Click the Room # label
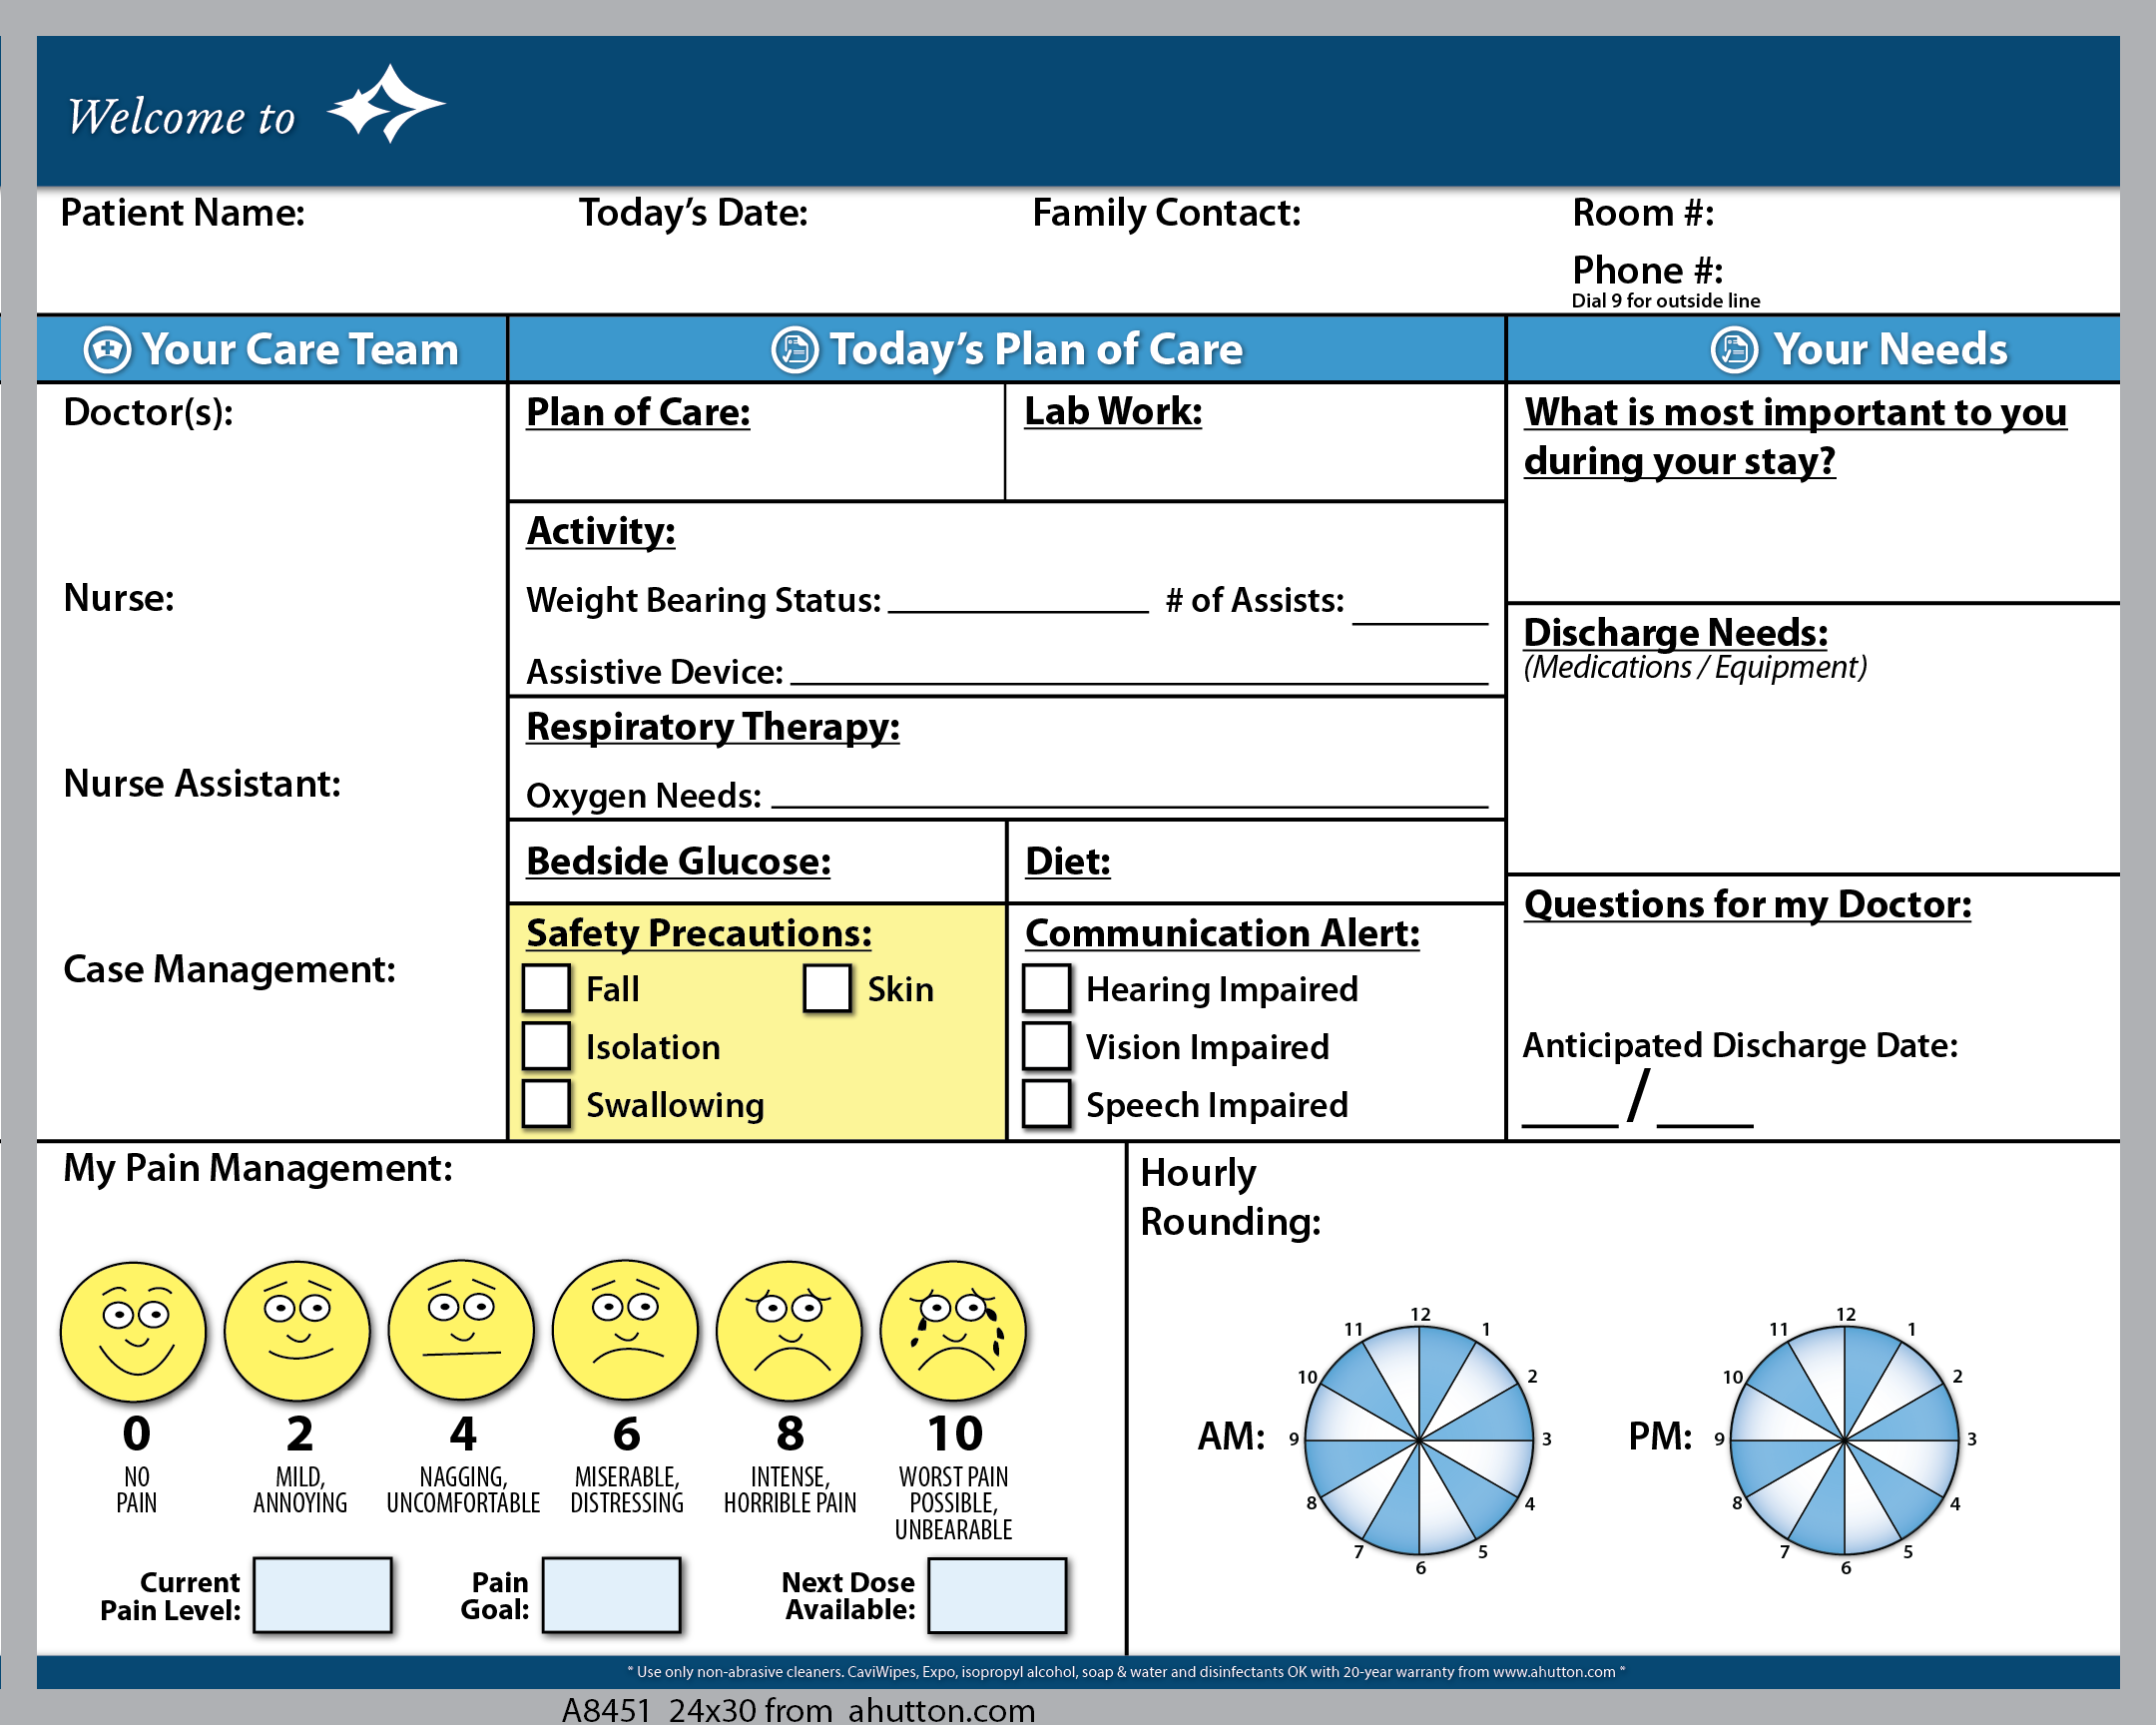 [x=1644, y=213]
